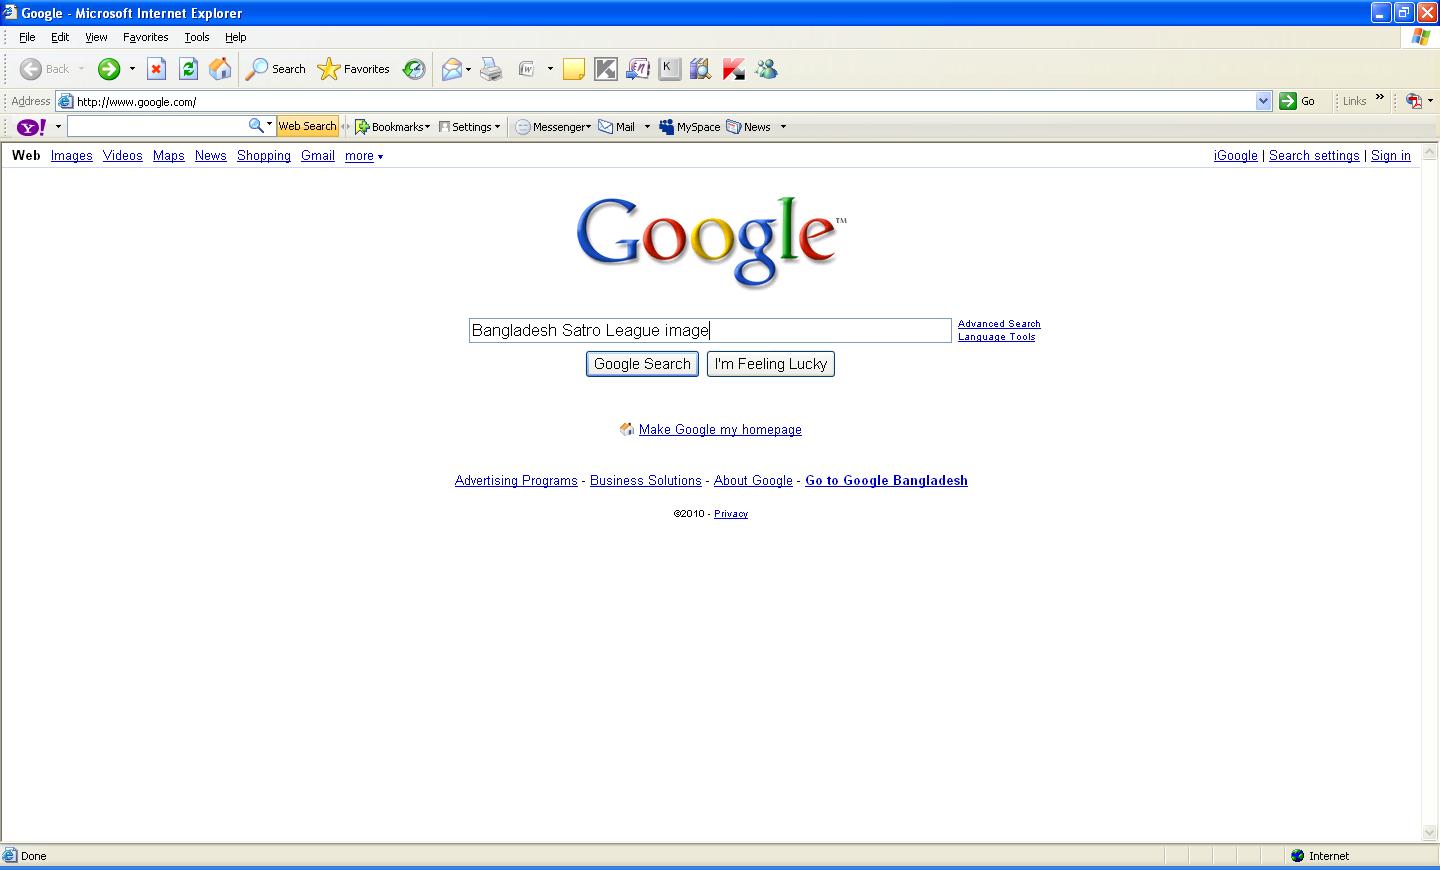Click the yellow note toolbar icon
Image resolution: width=1440 pixels, height=870 pixels.
point(574,69)
